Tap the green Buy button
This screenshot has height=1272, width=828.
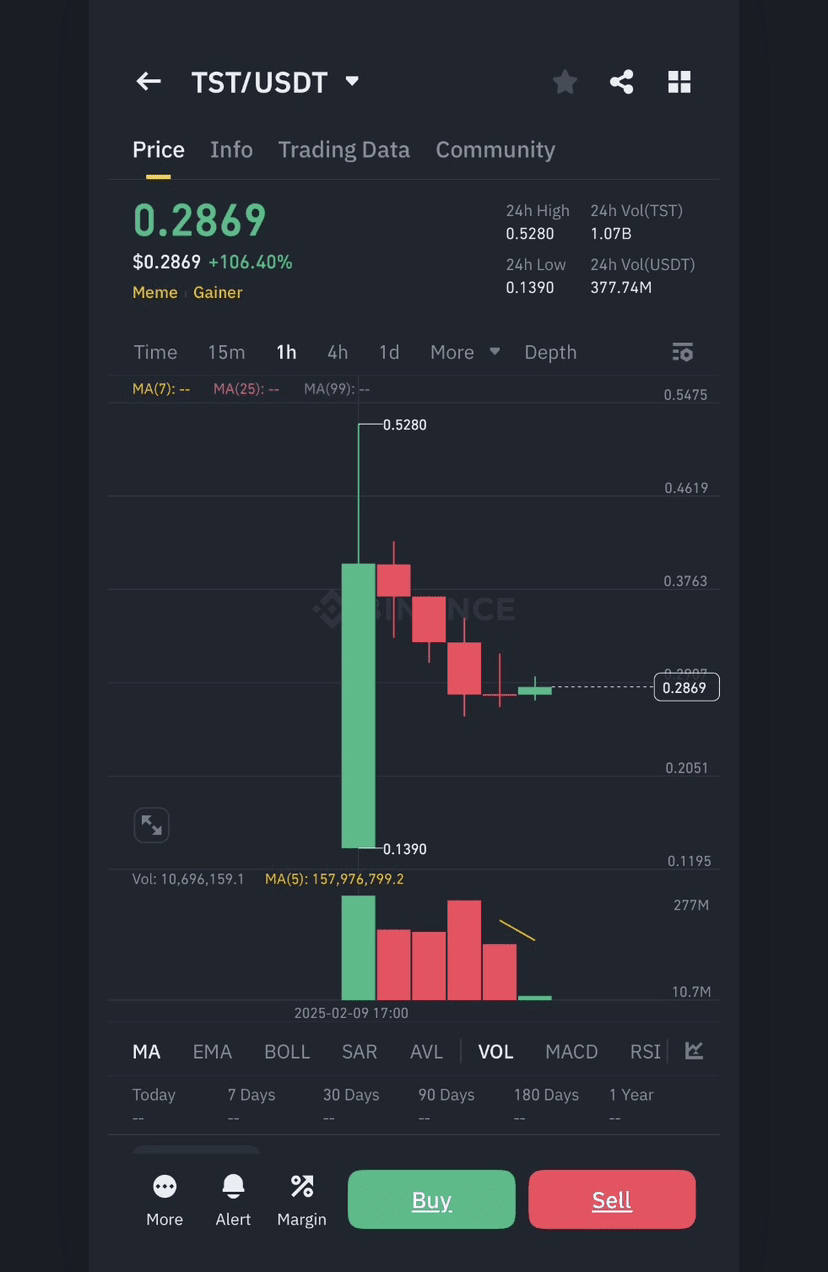(x=432, y=1199)
